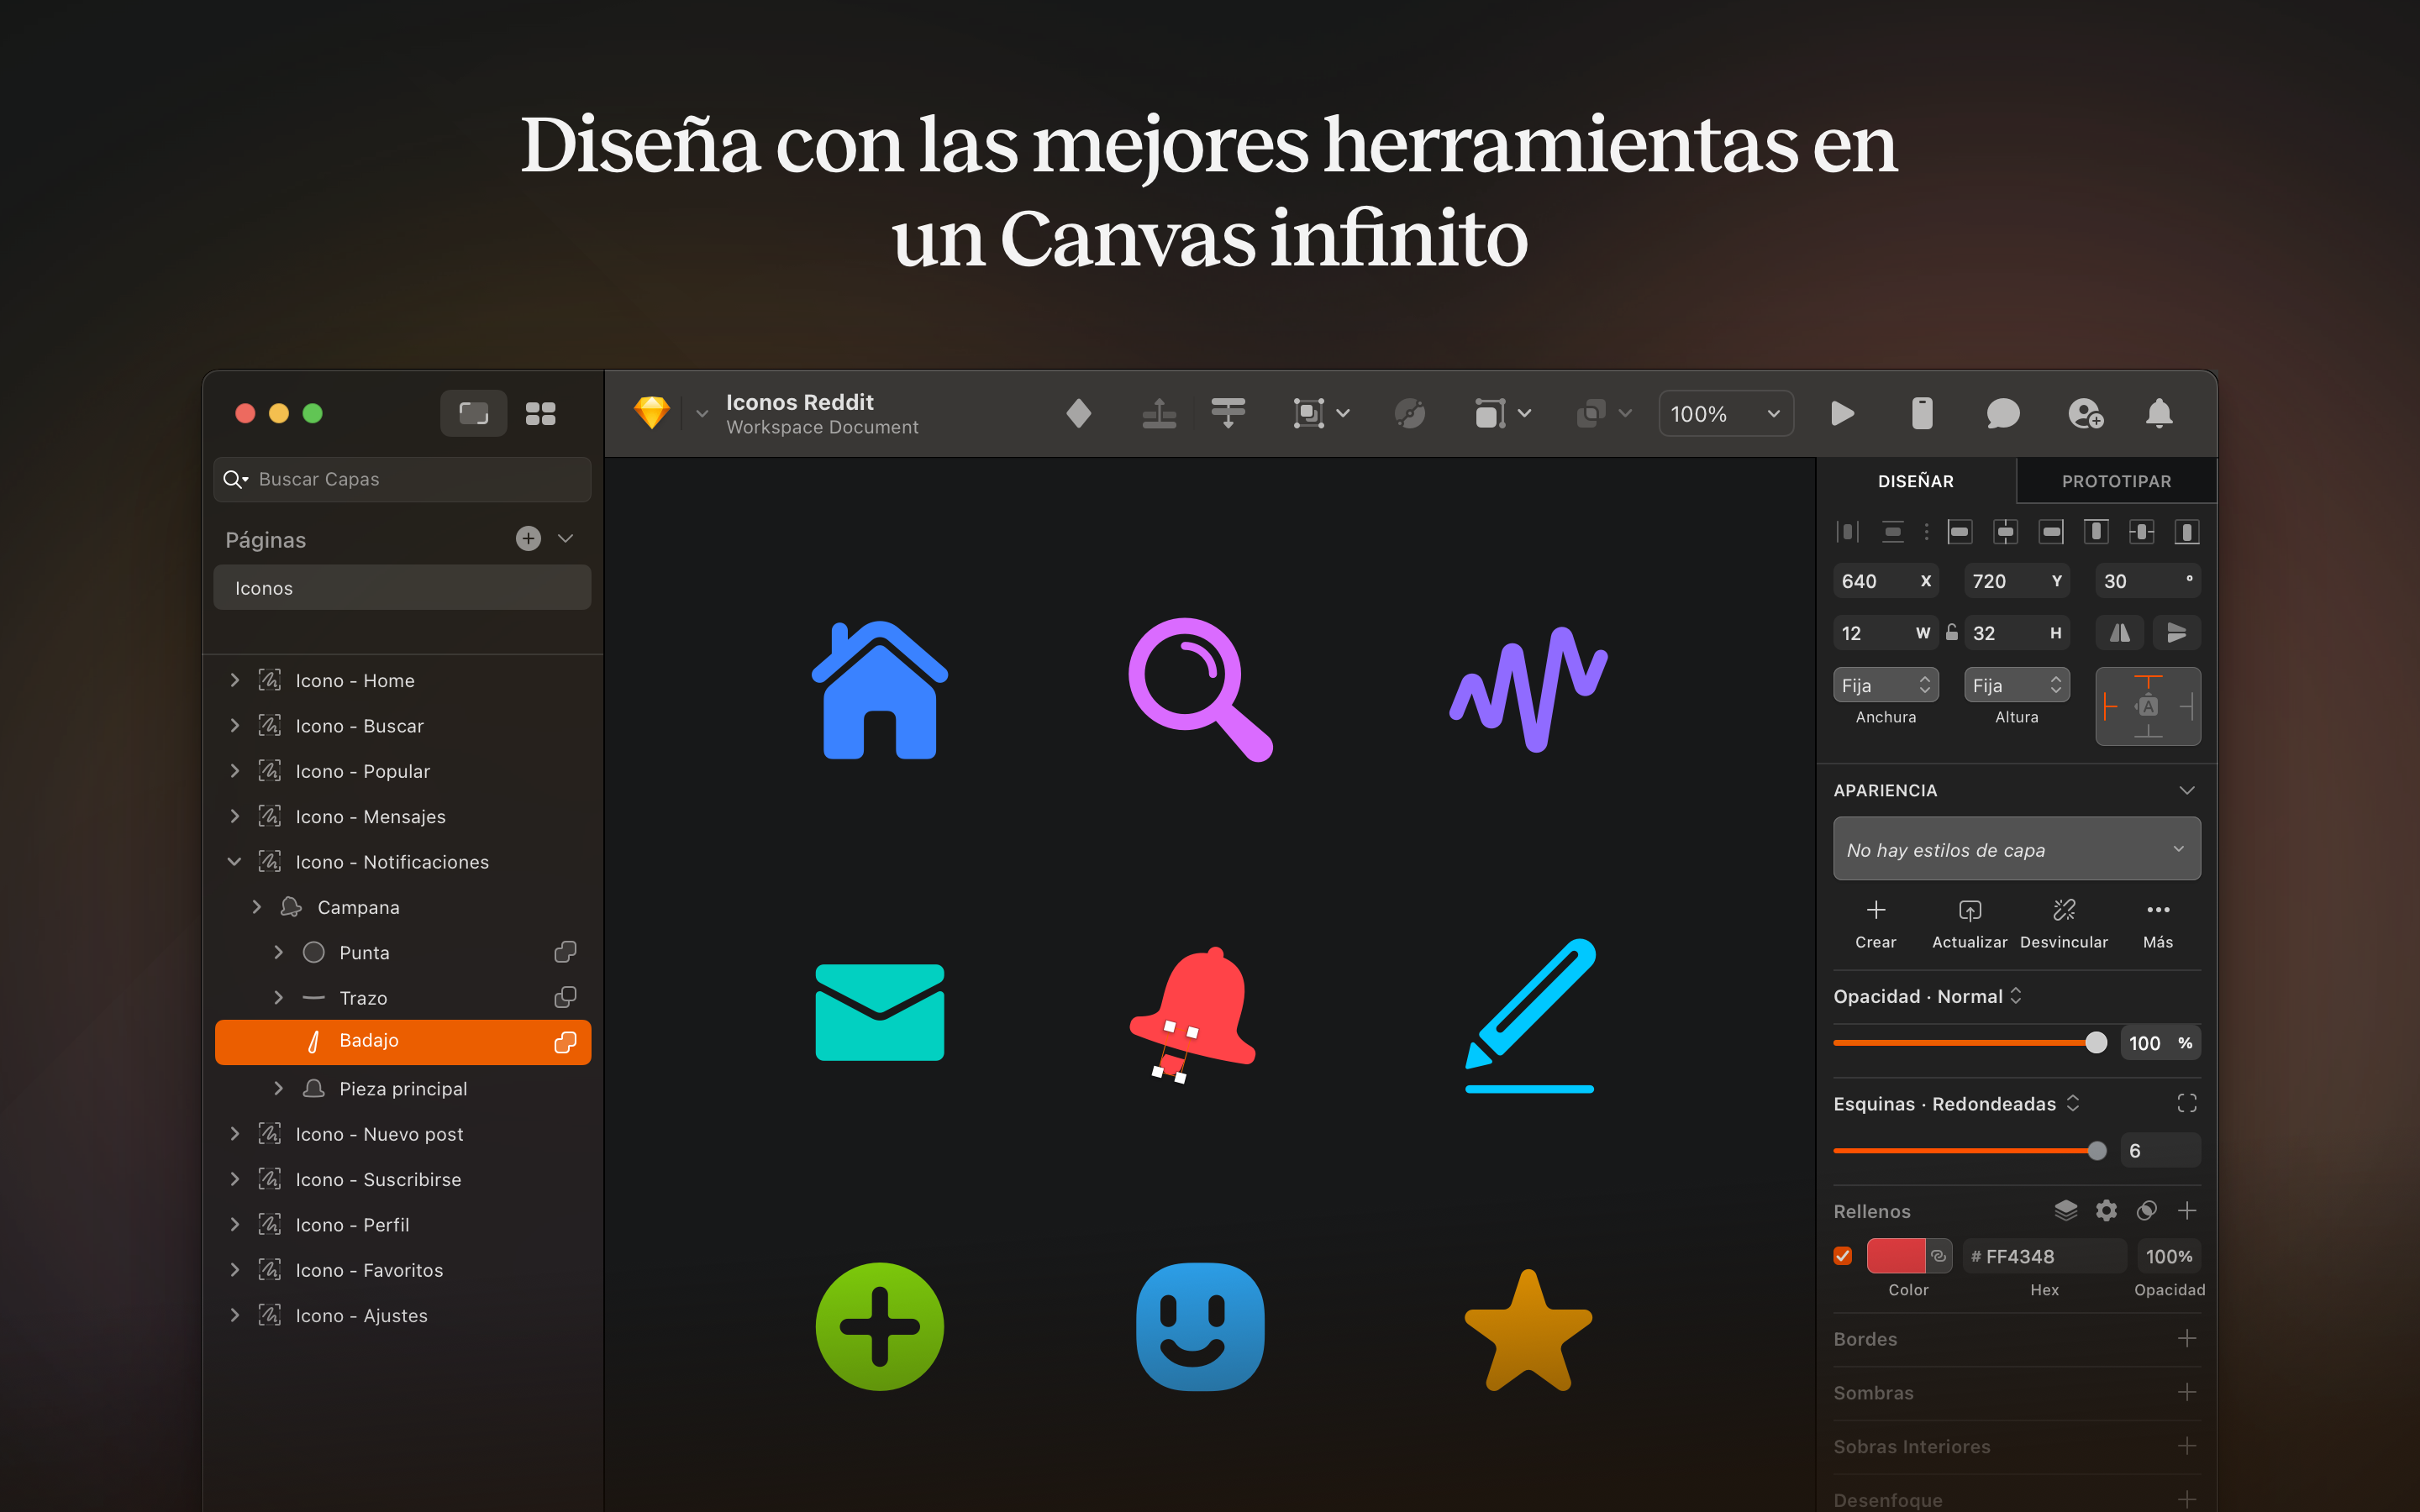
Task: Expand the Icono - Popular layer
Action: click(x=234, y=771)
